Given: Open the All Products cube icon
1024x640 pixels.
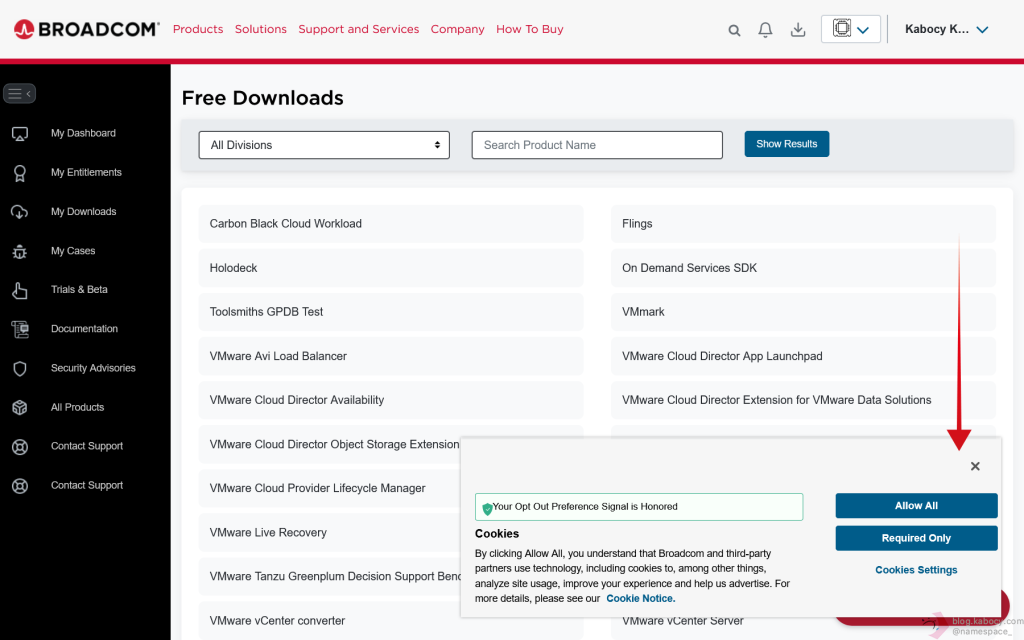Looking at the screenshot, I should point(19,408).
